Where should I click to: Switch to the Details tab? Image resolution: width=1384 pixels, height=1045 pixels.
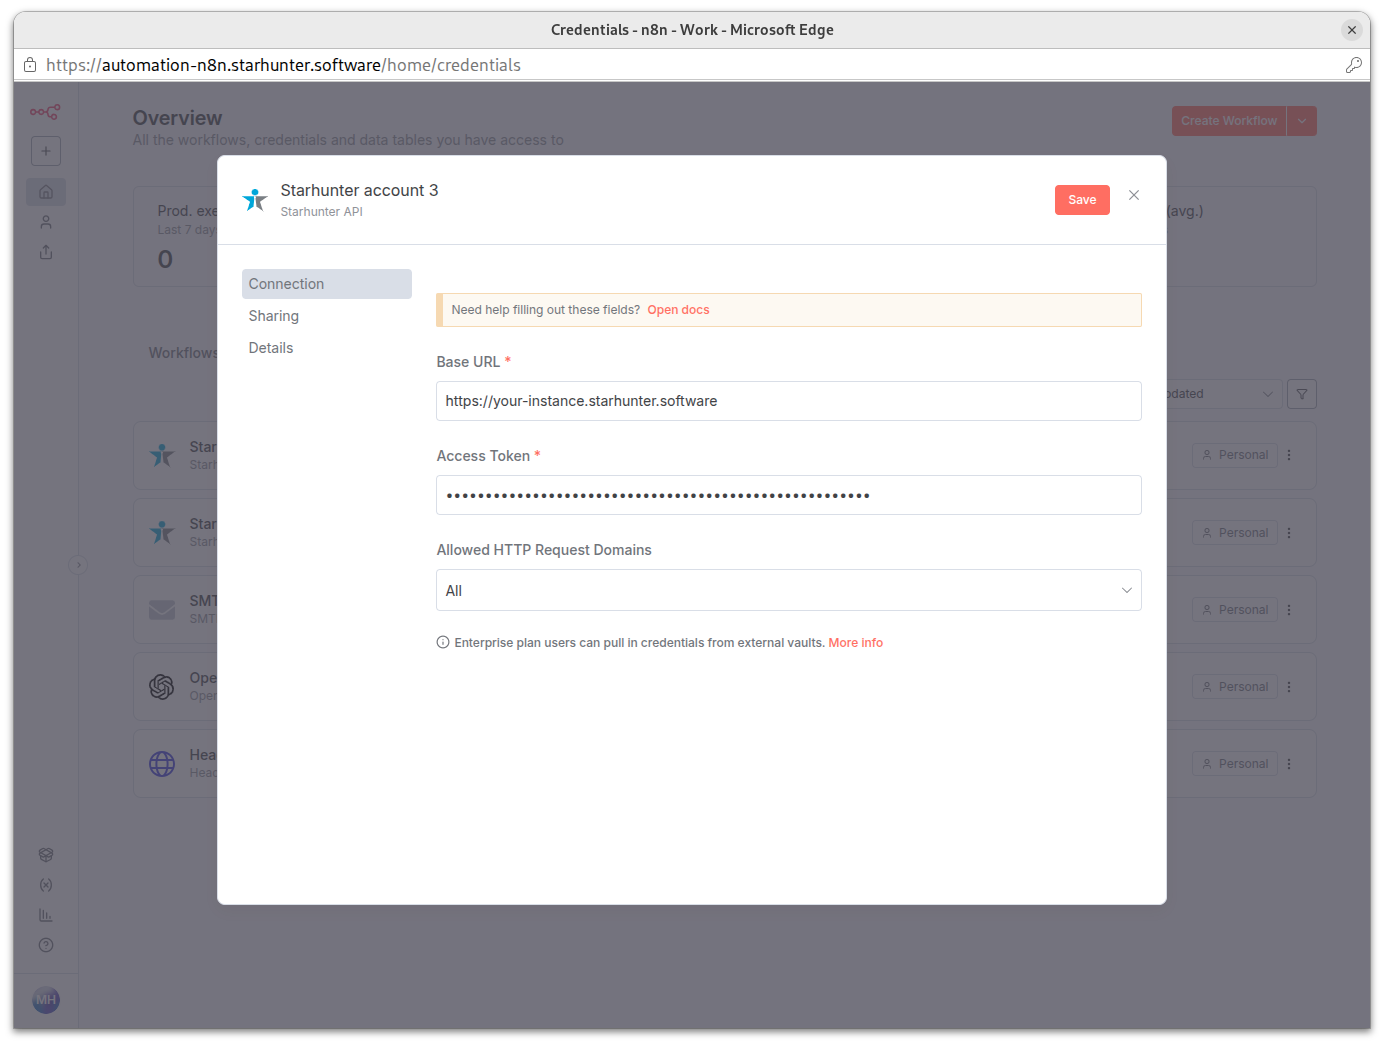tap(271, 348)
